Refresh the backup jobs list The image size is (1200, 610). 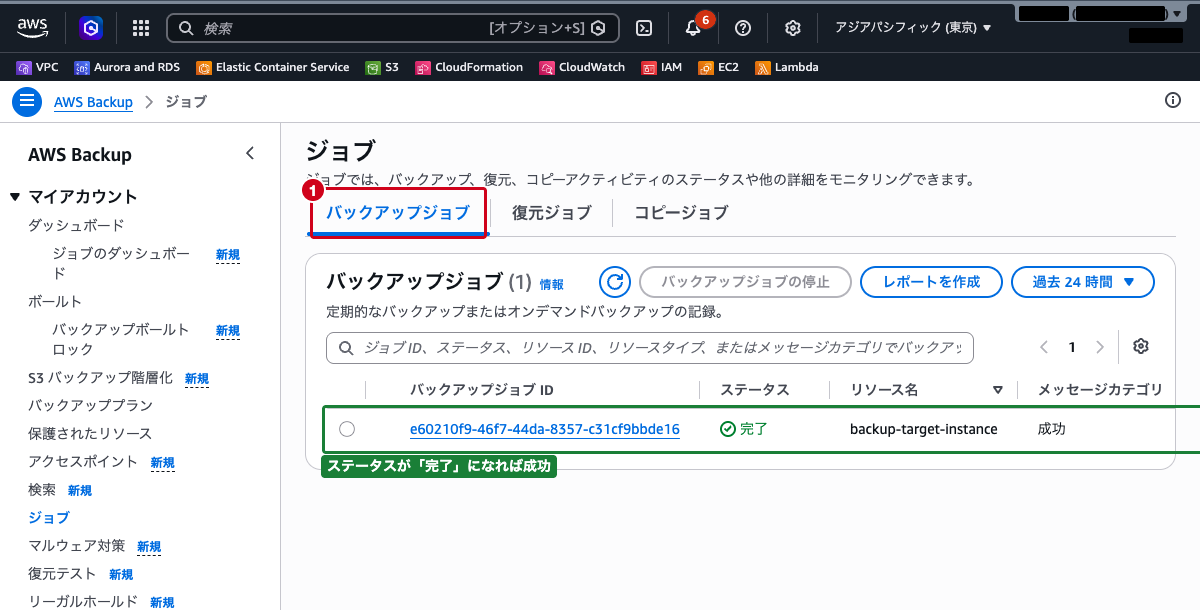click(614, 282)
